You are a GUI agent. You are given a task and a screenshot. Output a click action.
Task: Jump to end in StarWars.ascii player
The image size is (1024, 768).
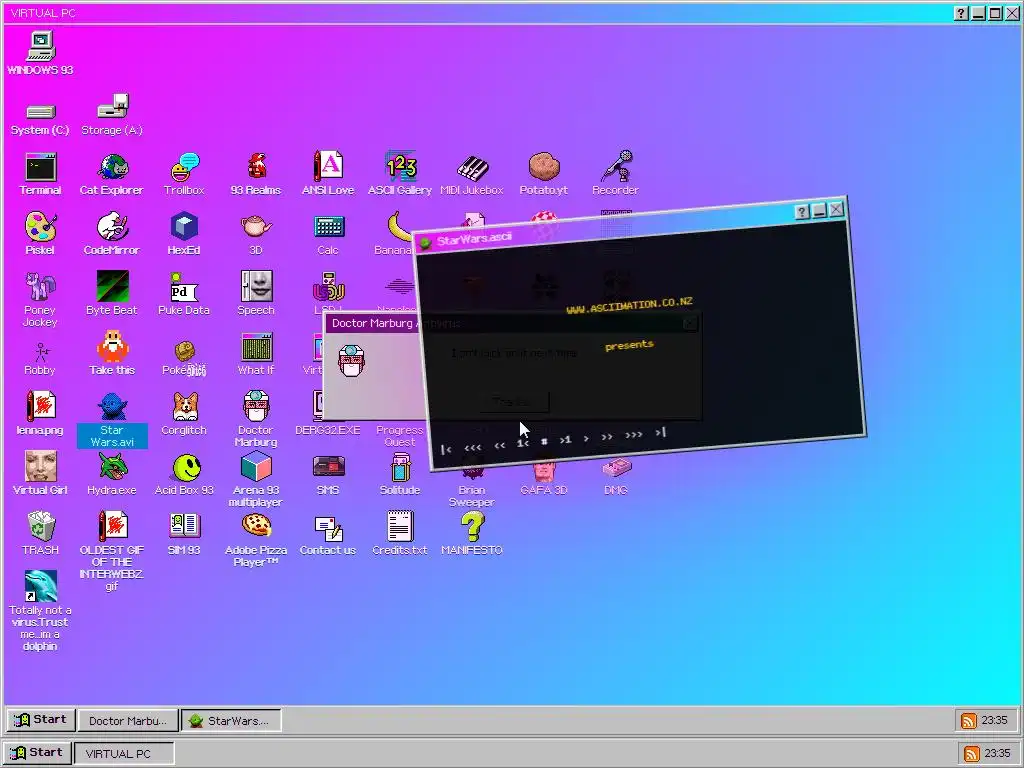(661, 432)
